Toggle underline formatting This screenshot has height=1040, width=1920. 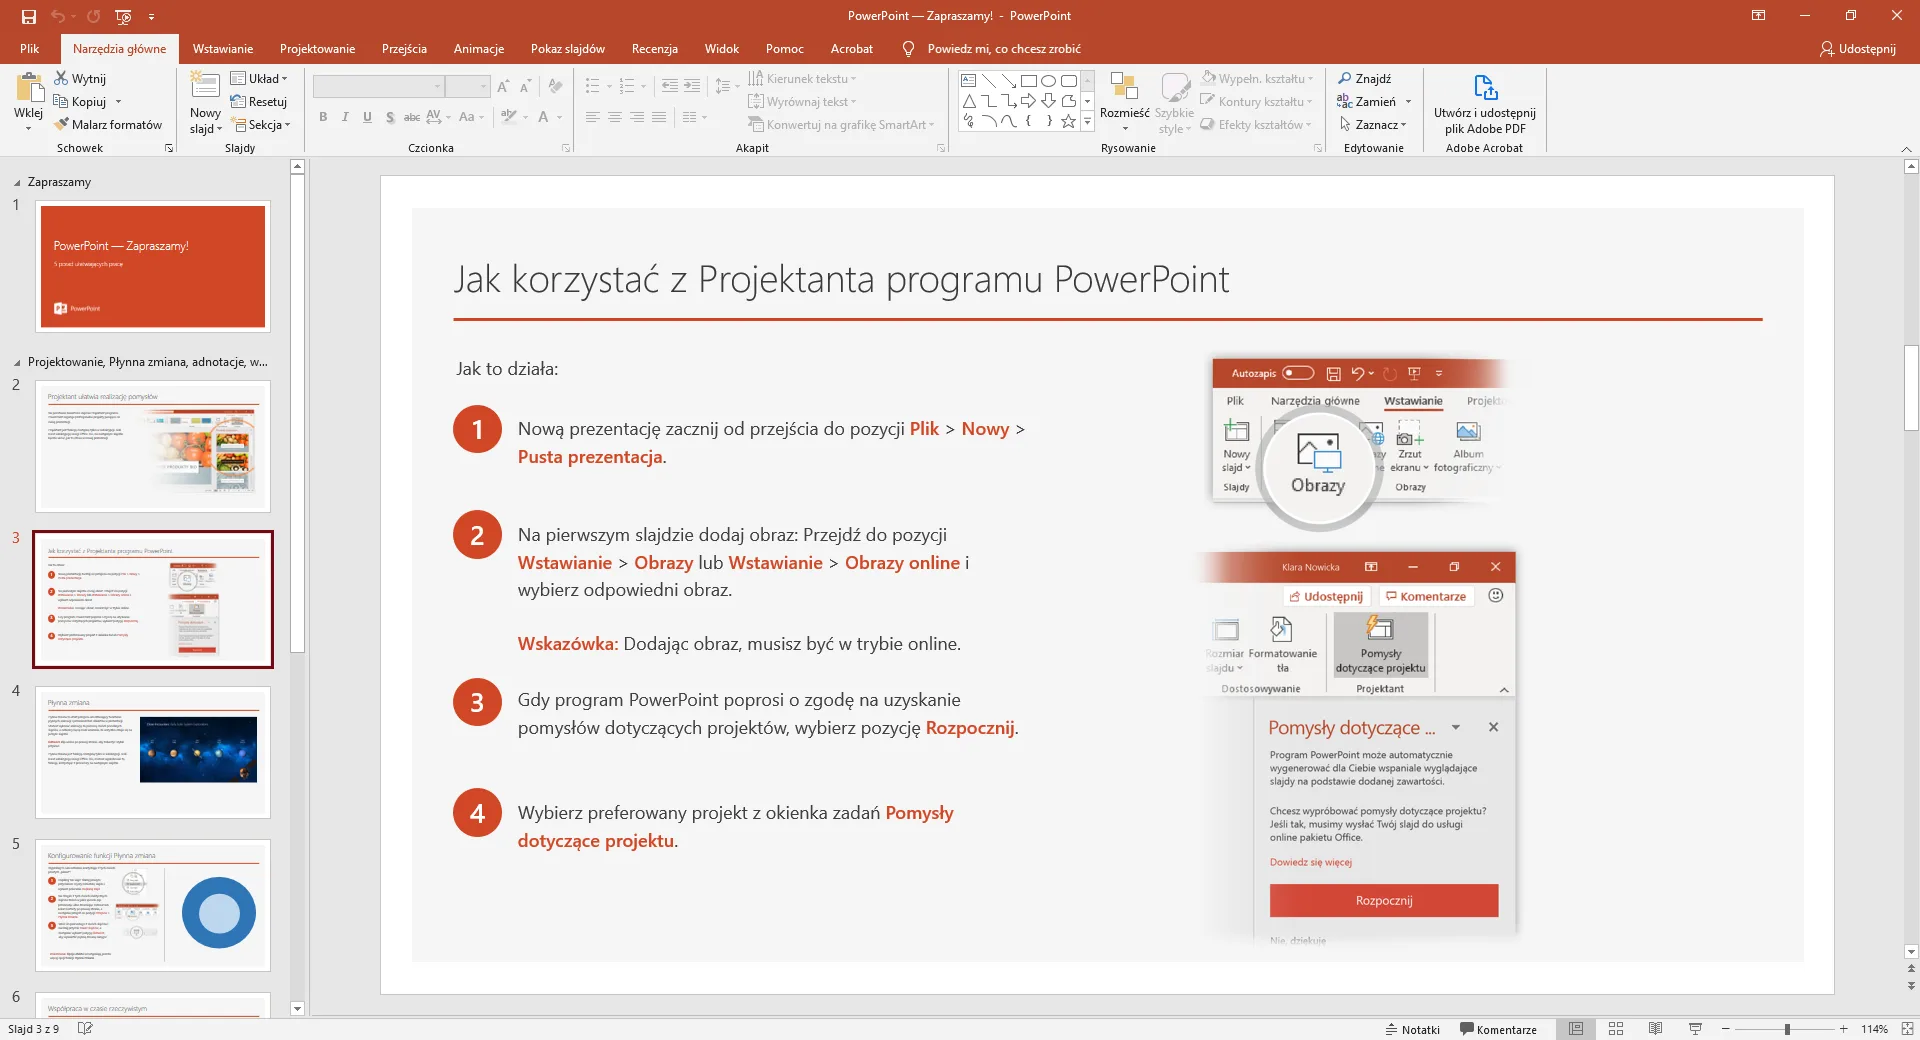[x=367, y=117]
